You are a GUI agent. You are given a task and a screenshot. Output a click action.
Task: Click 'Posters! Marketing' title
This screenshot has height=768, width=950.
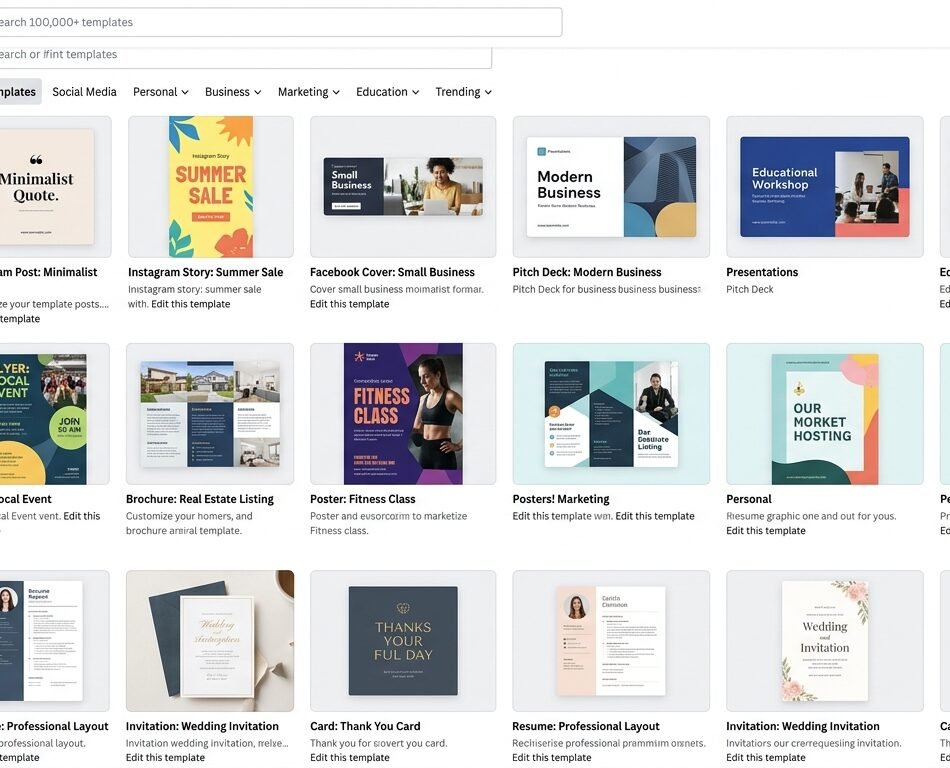[560, 499]
